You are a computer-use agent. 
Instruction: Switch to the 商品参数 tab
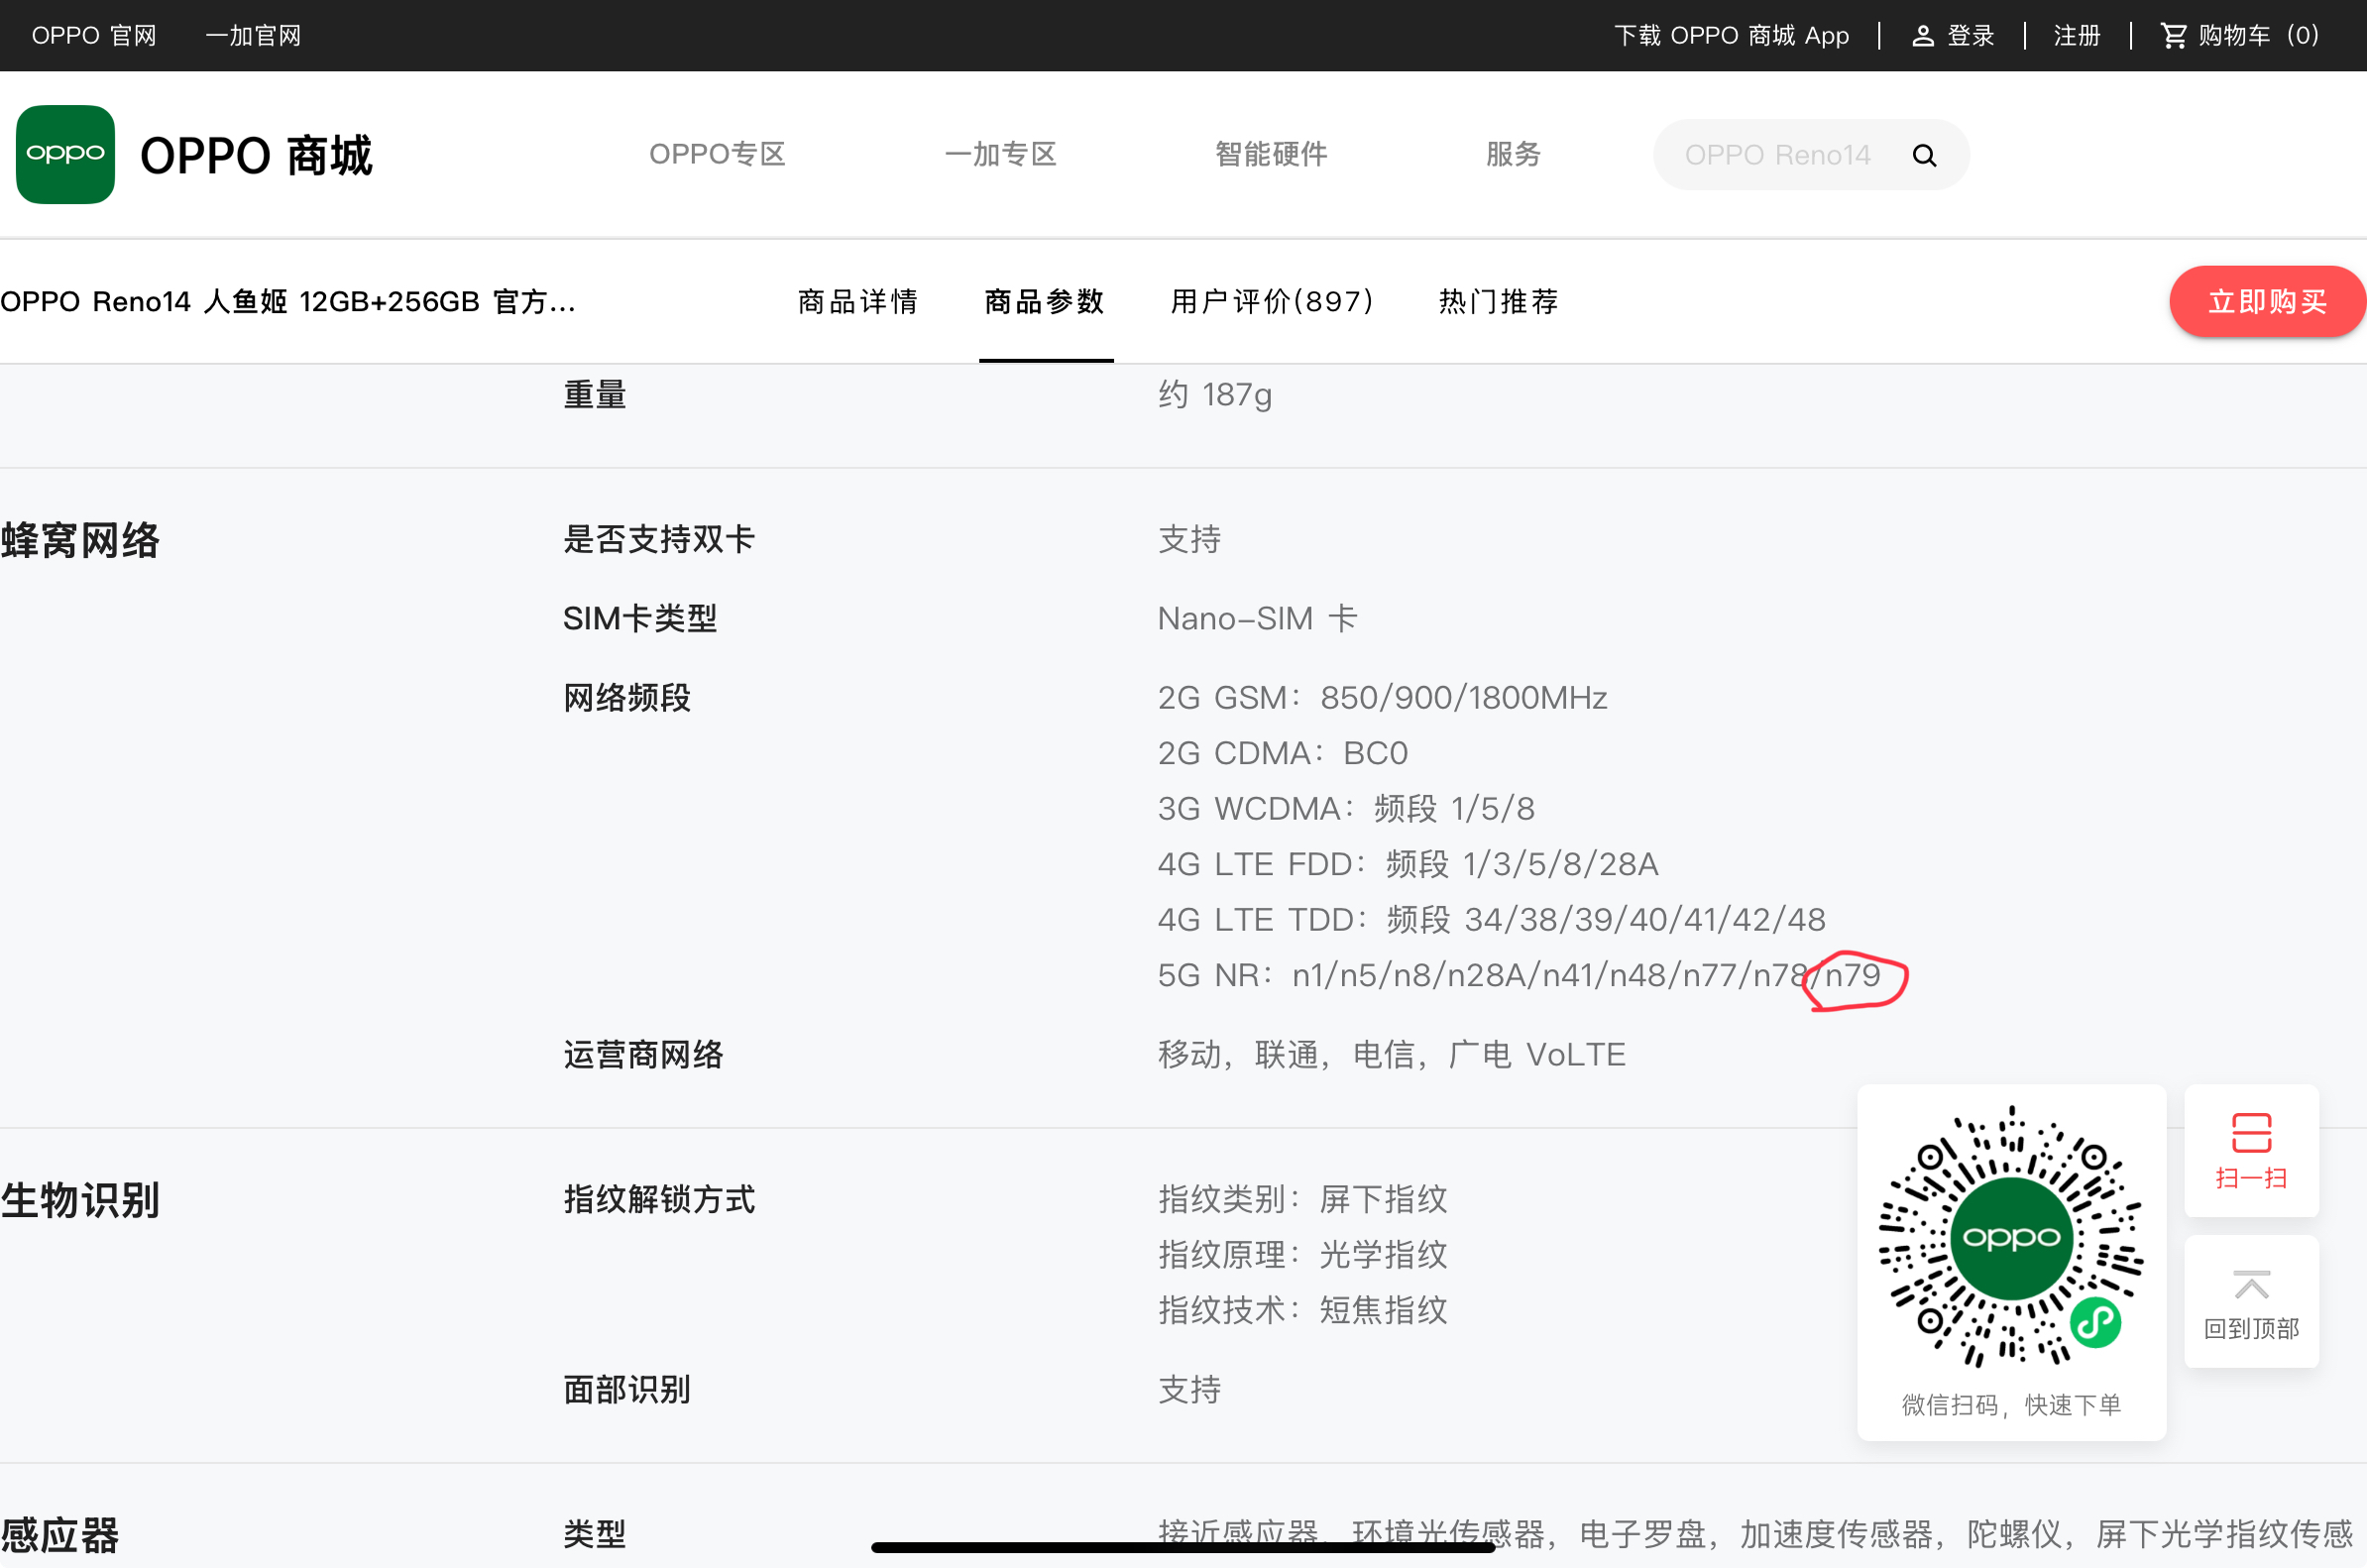(1045, 301)
